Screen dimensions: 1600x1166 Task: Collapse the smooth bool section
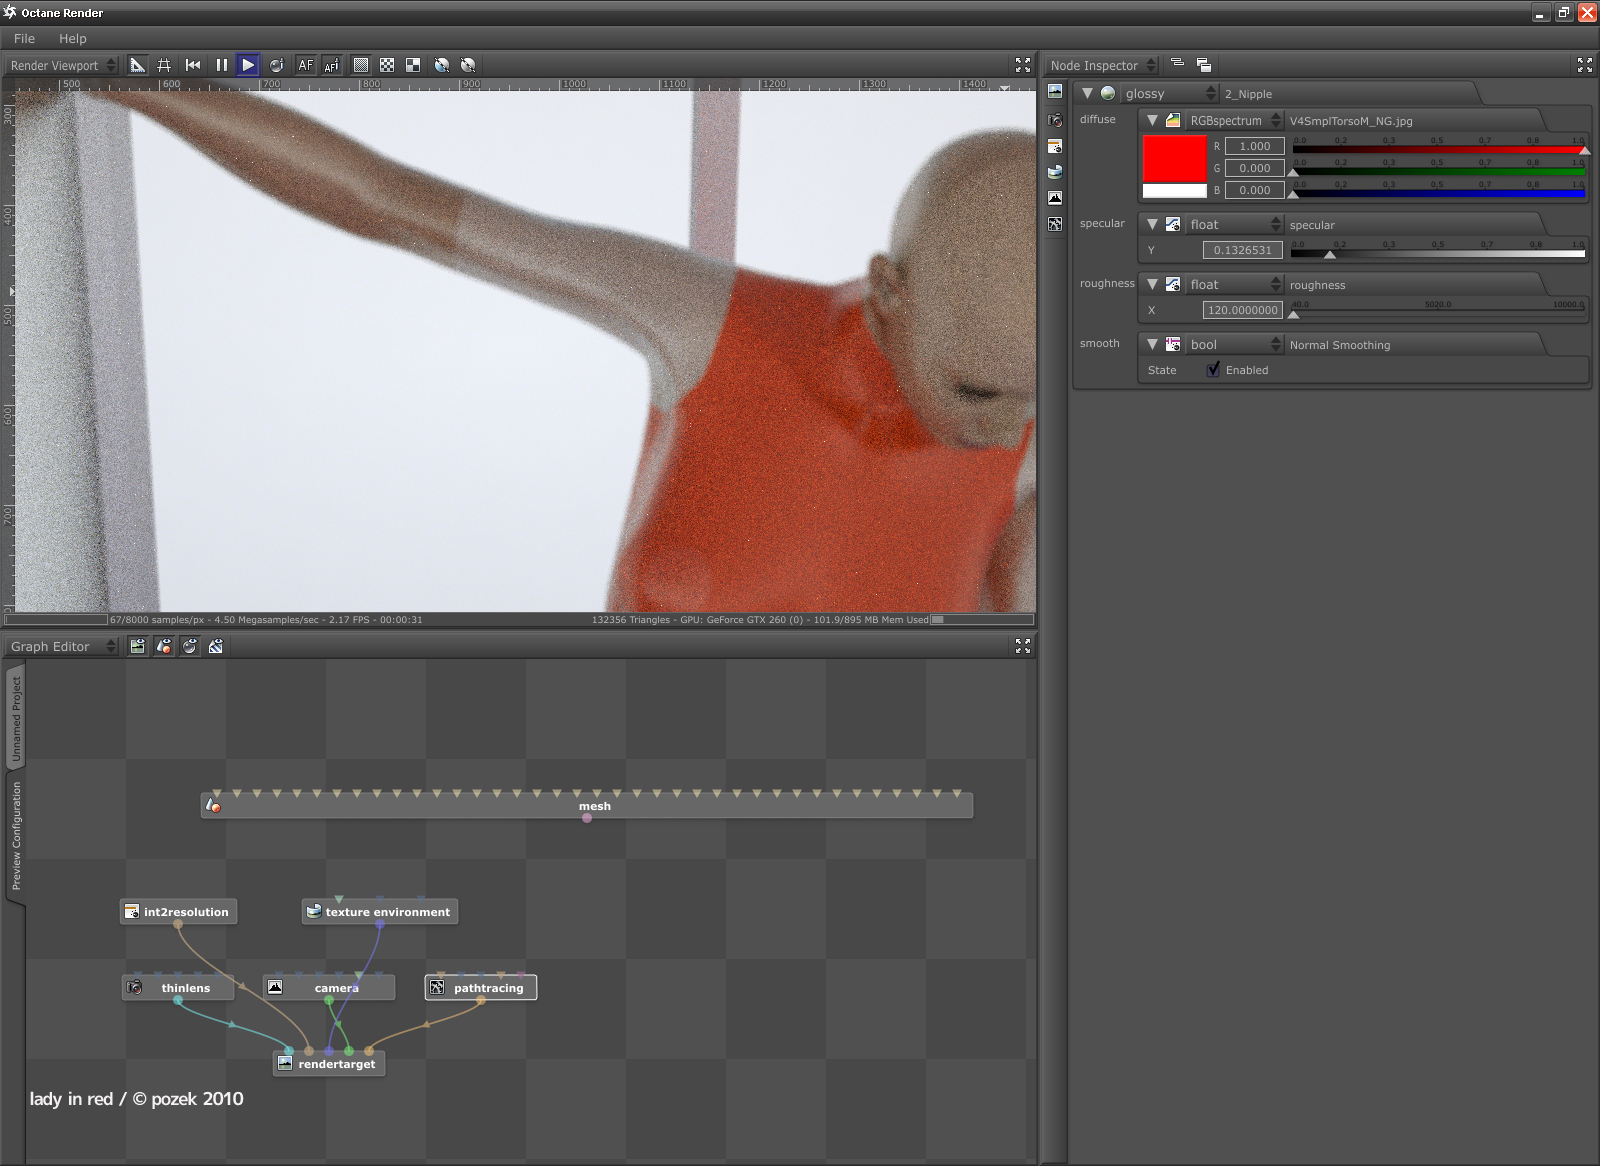point(1152,344)
